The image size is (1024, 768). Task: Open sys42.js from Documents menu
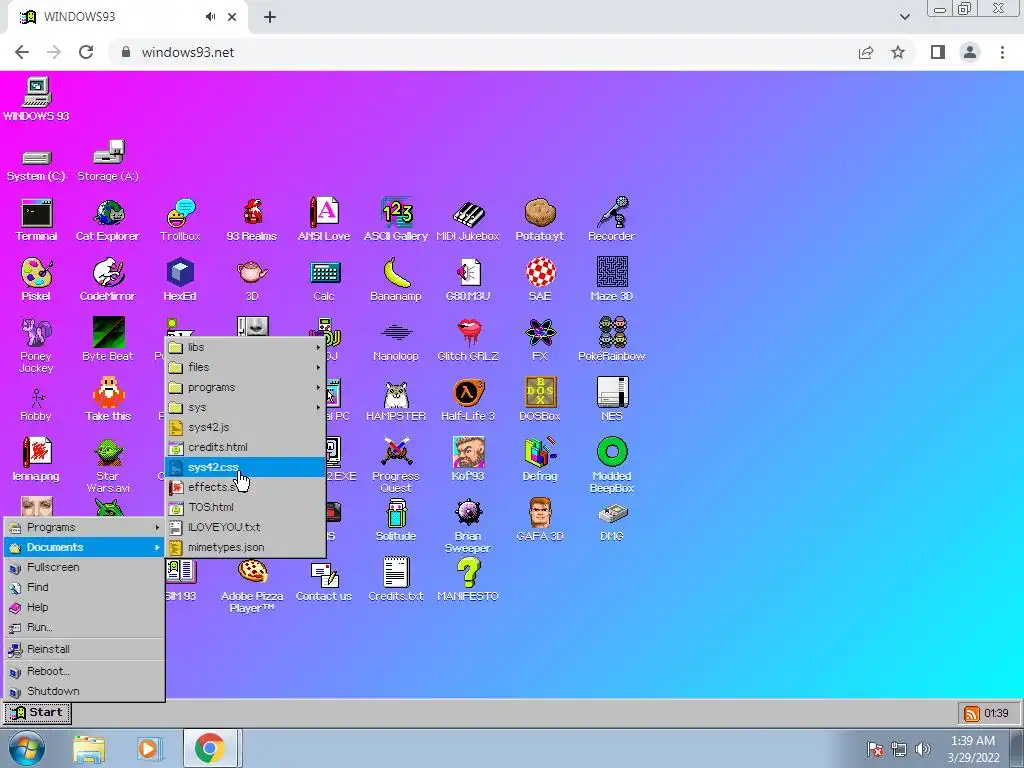coord(246,427)
